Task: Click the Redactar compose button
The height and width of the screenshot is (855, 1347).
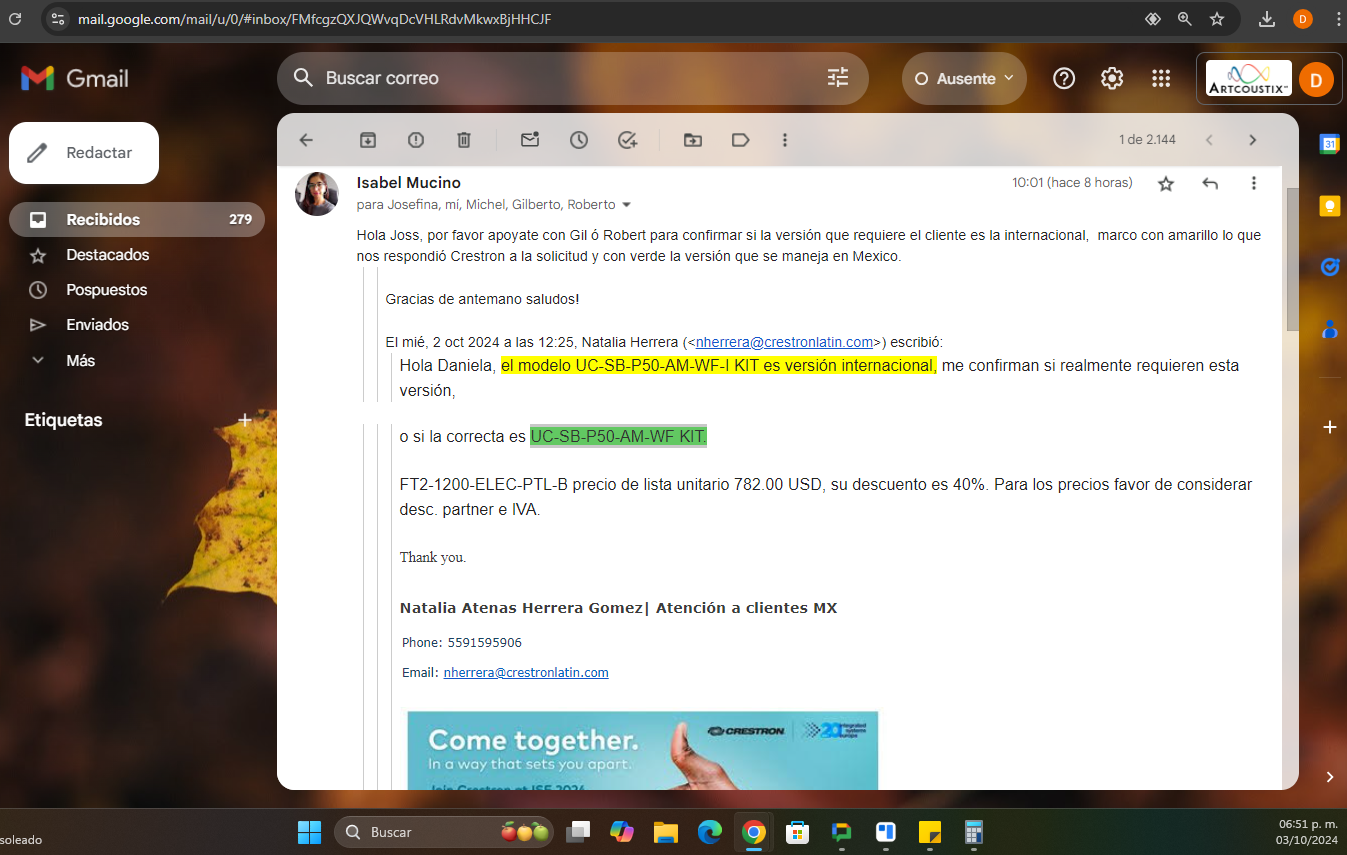Action: pyautogui.click(x=84, y=153)
